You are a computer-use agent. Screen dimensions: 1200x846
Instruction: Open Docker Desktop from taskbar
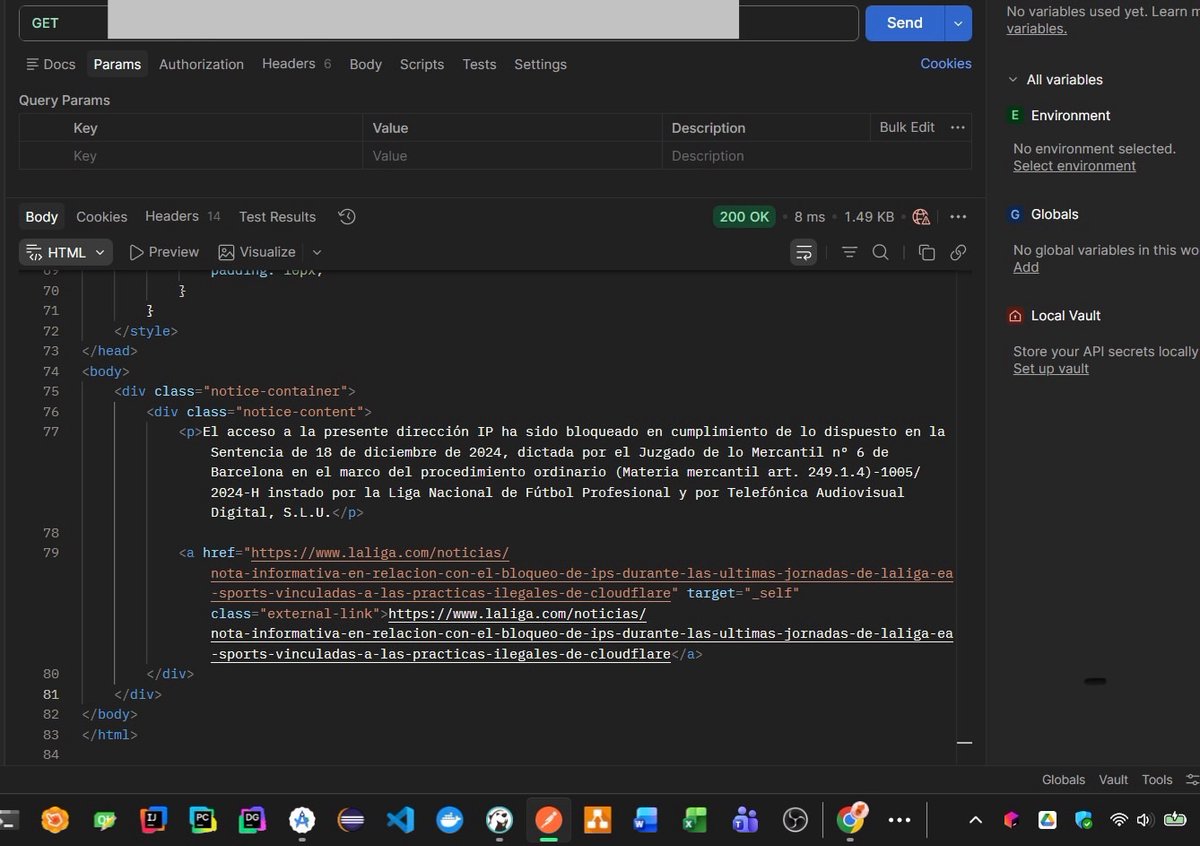pos(450,821)
